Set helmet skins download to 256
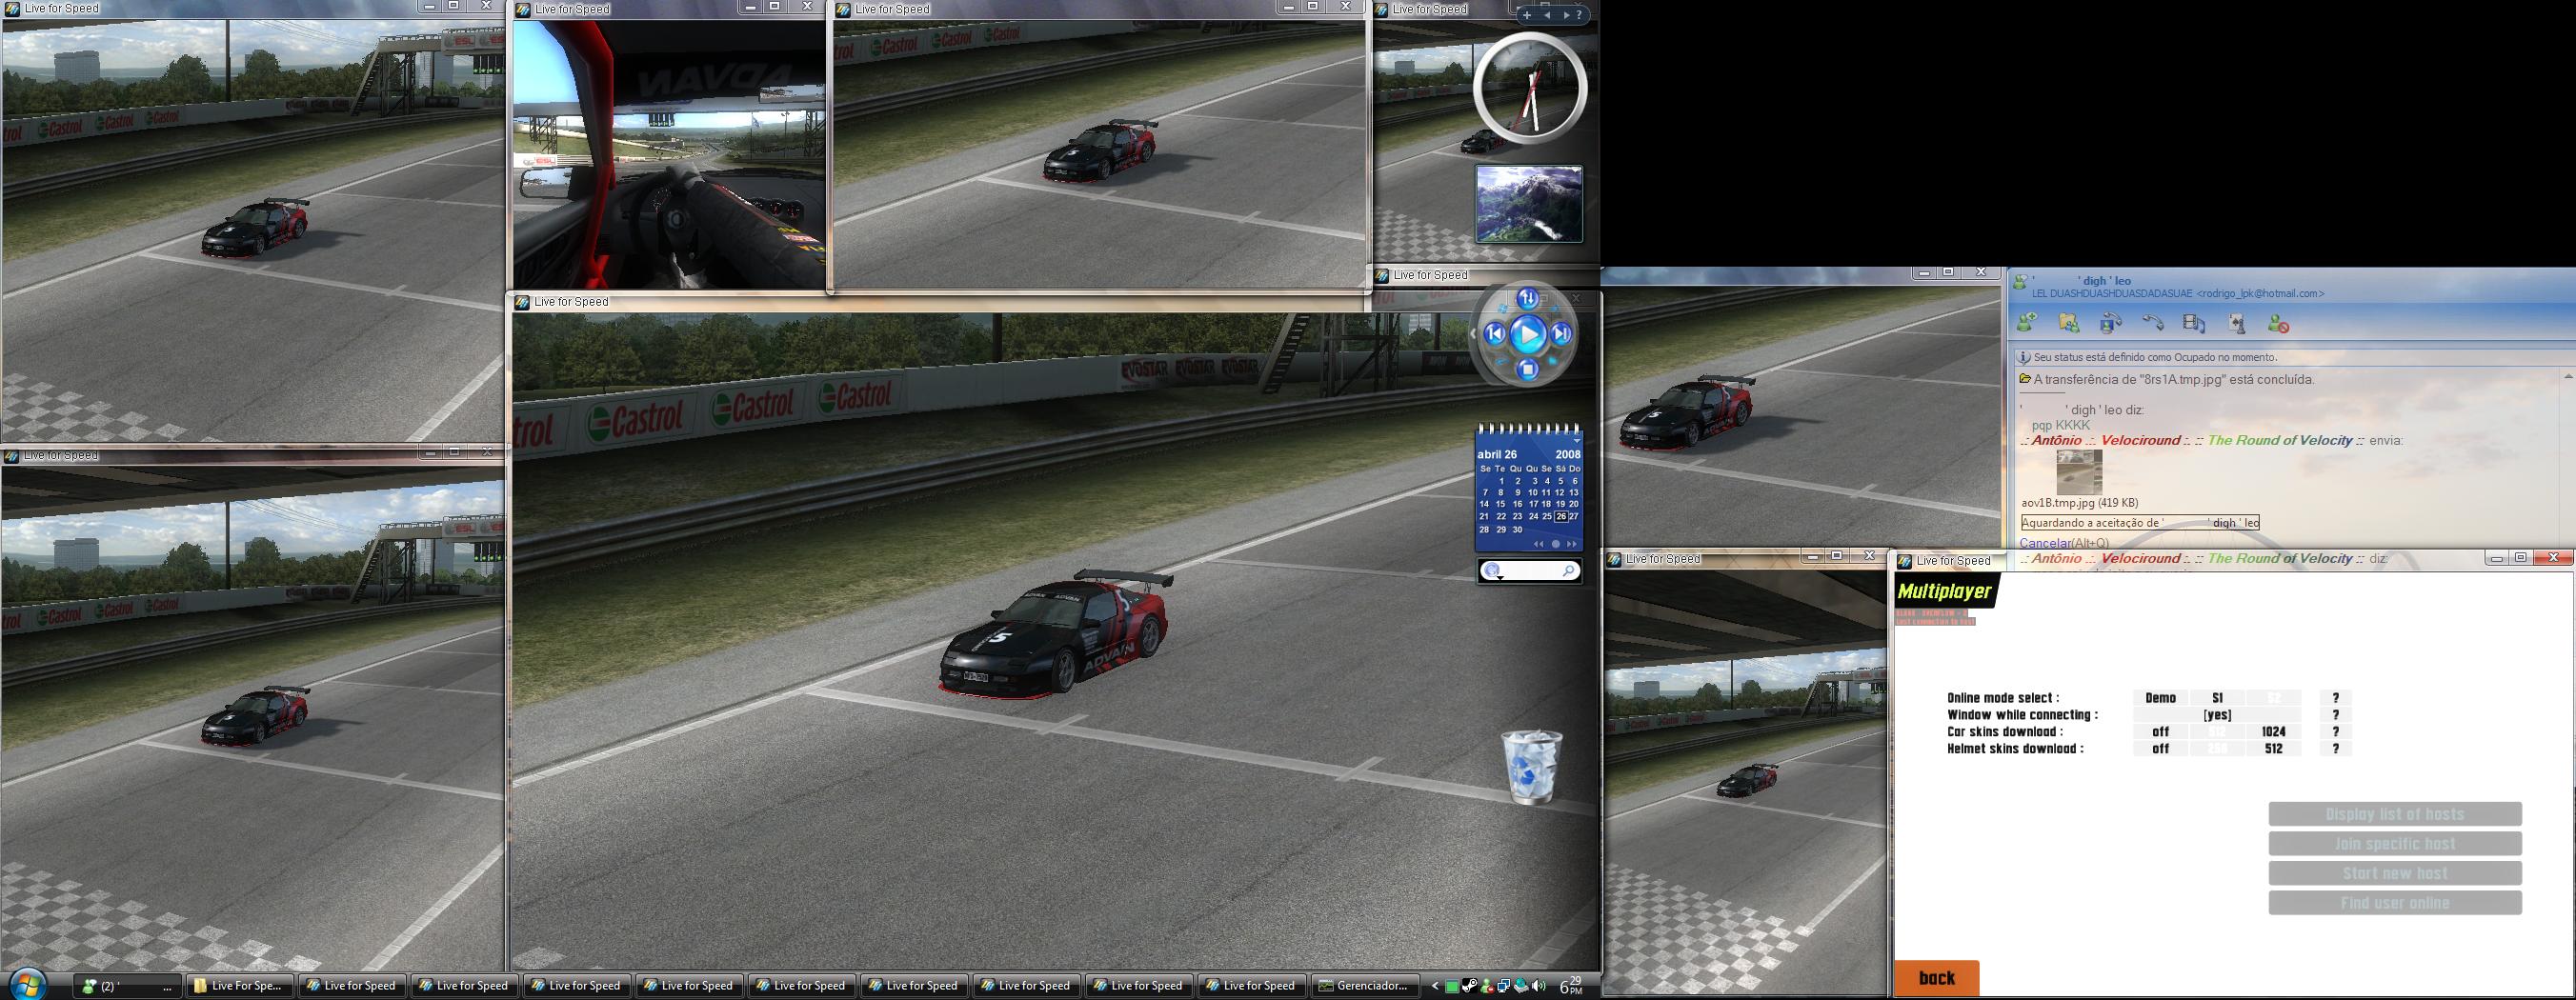 (x=2217, y=749)
